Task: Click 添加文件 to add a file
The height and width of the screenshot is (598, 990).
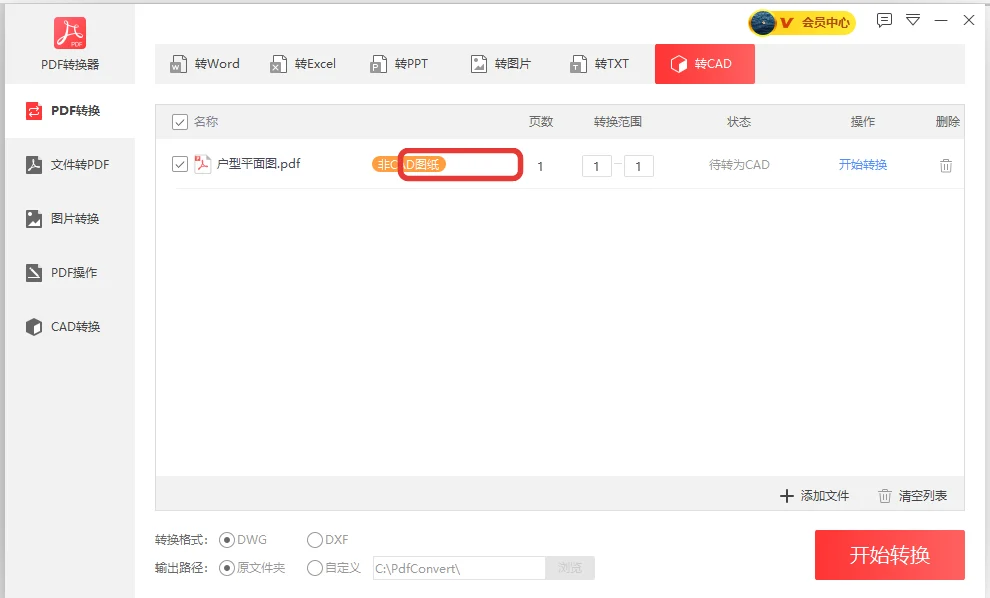Action: 814,496
